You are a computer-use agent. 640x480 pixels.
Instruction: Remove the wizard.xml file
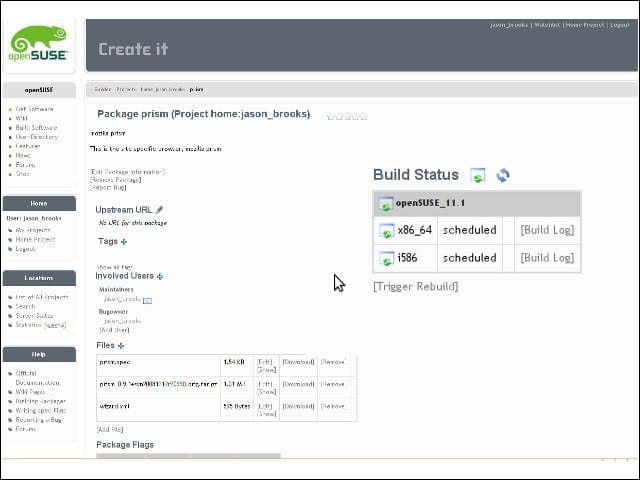(333, 406)
